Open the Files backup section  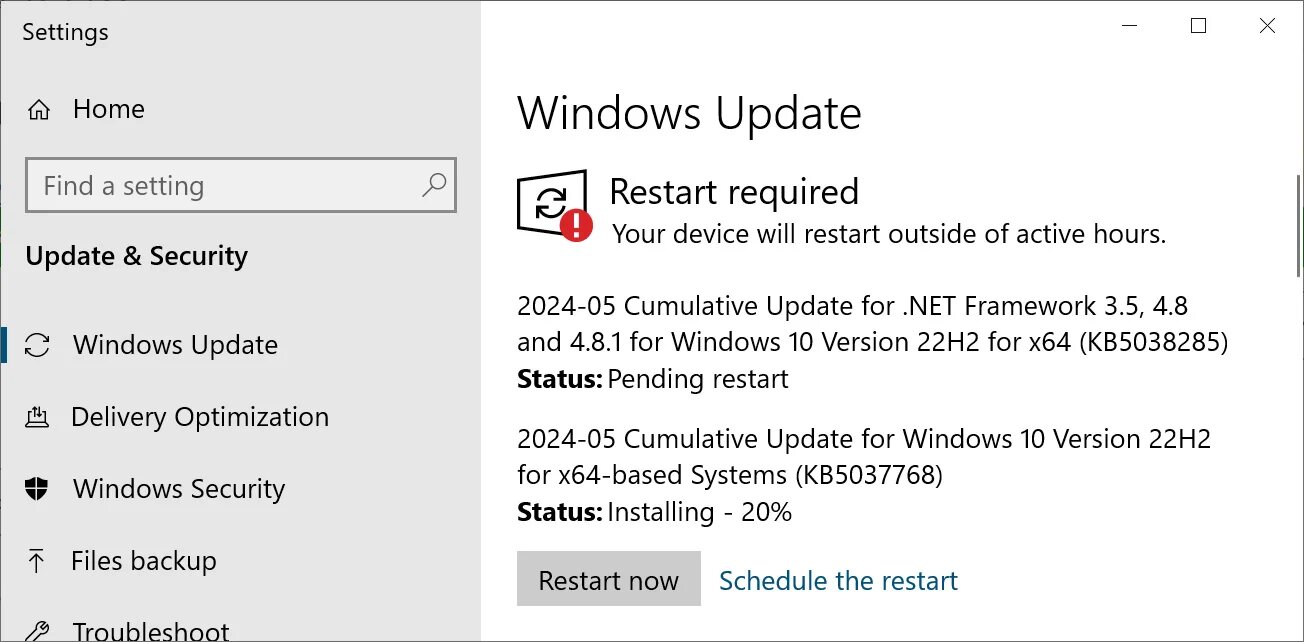pos(143,561)
